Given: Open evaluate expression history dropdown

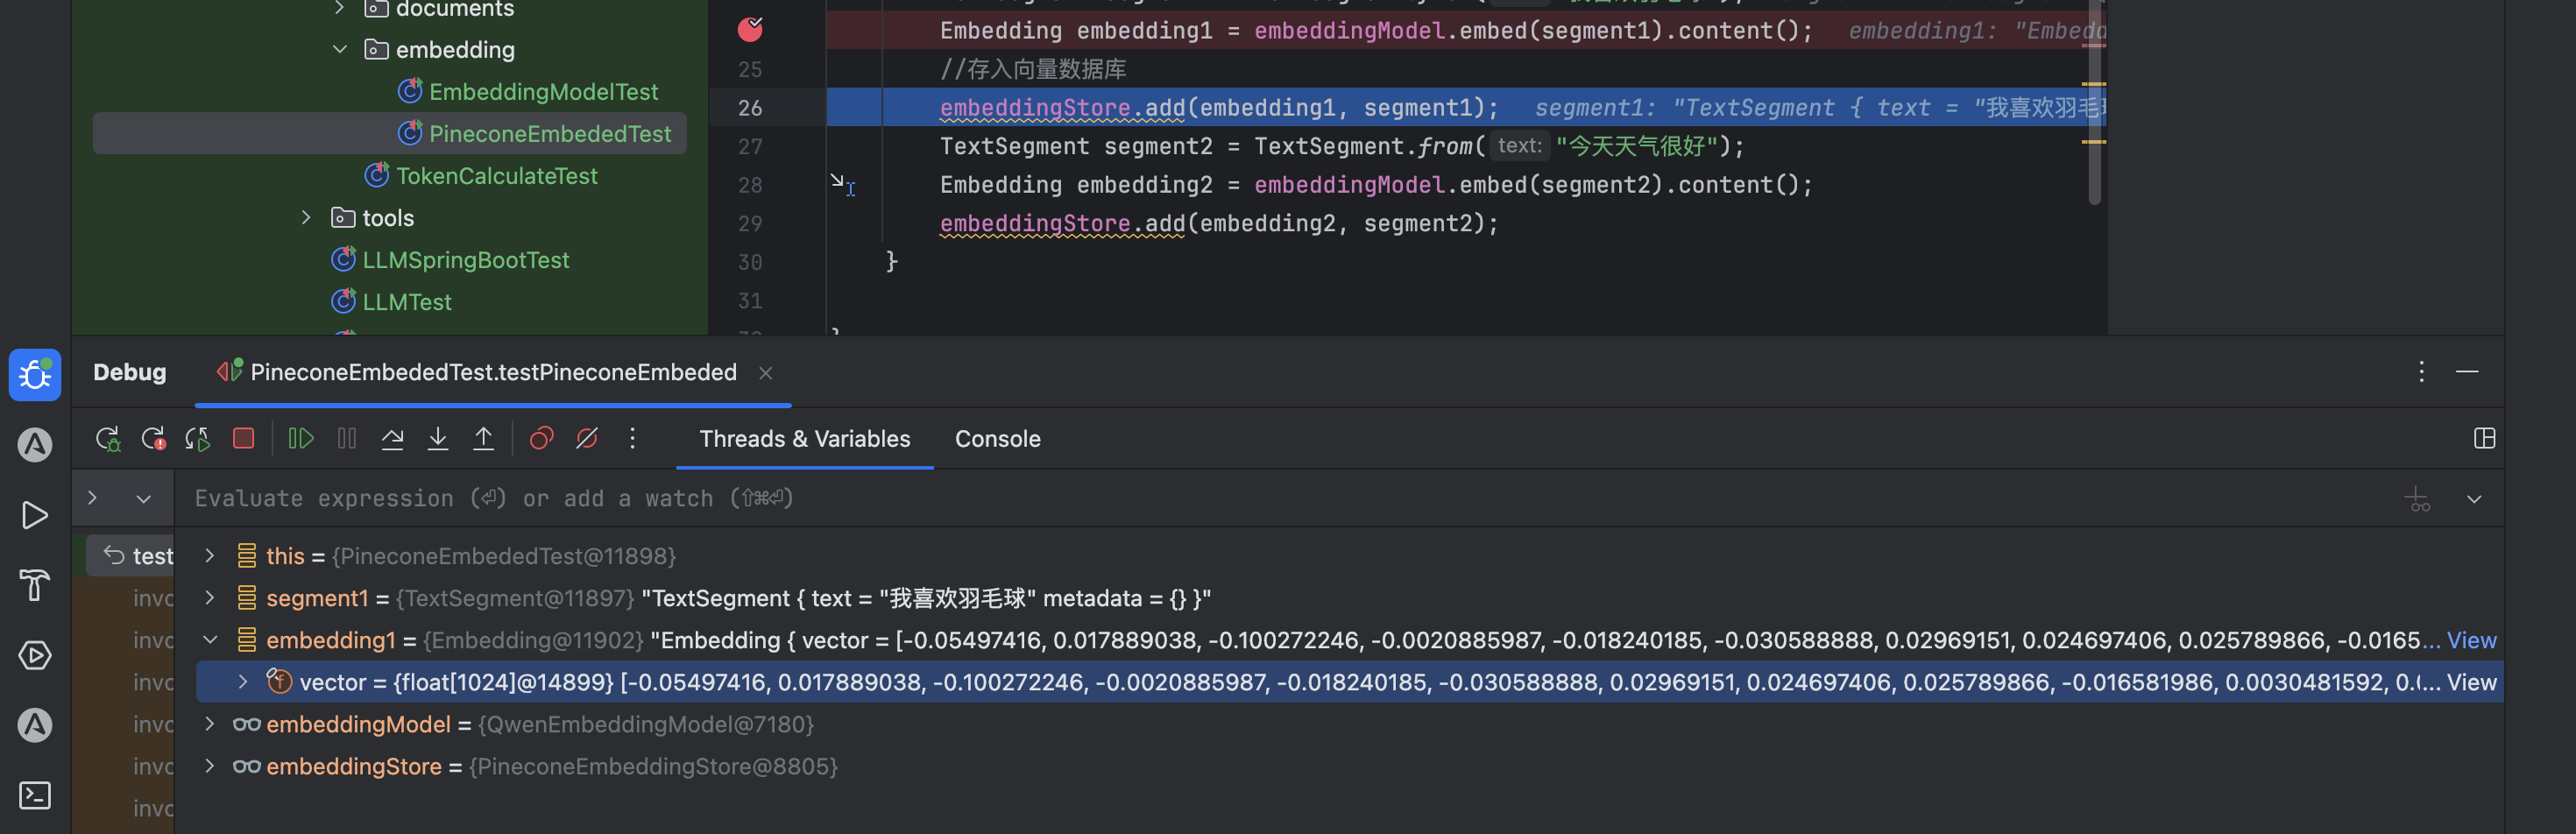Looking at the screenshot, I should pos(2474,498).
